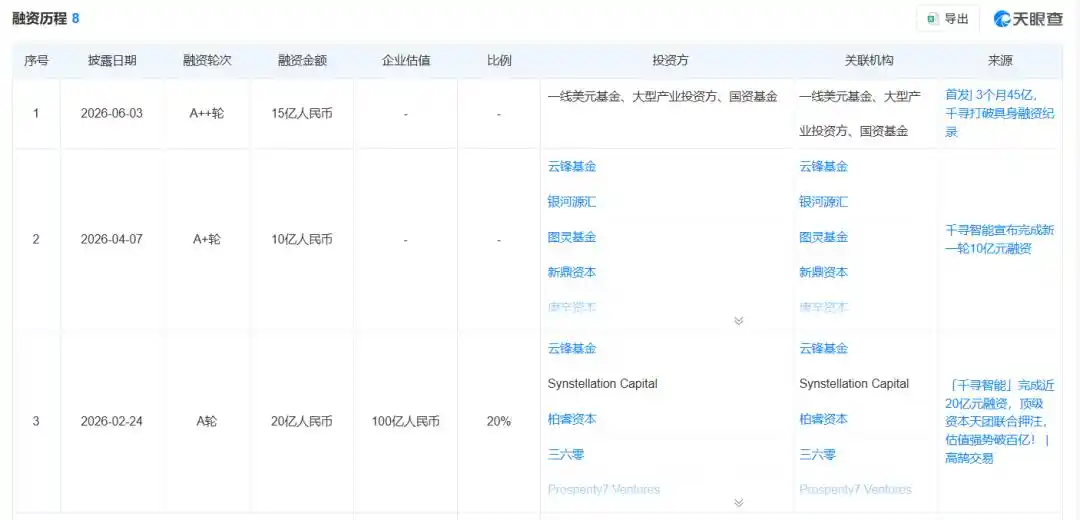
Task: Select the 15亿人民币 amount cell
Action: point(302,114)
